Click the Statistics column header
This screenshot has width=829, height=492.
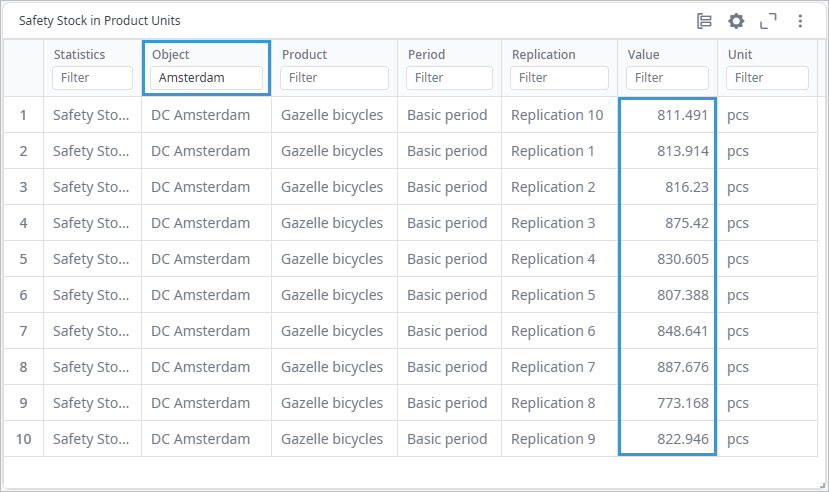click(x=79, y=54)
